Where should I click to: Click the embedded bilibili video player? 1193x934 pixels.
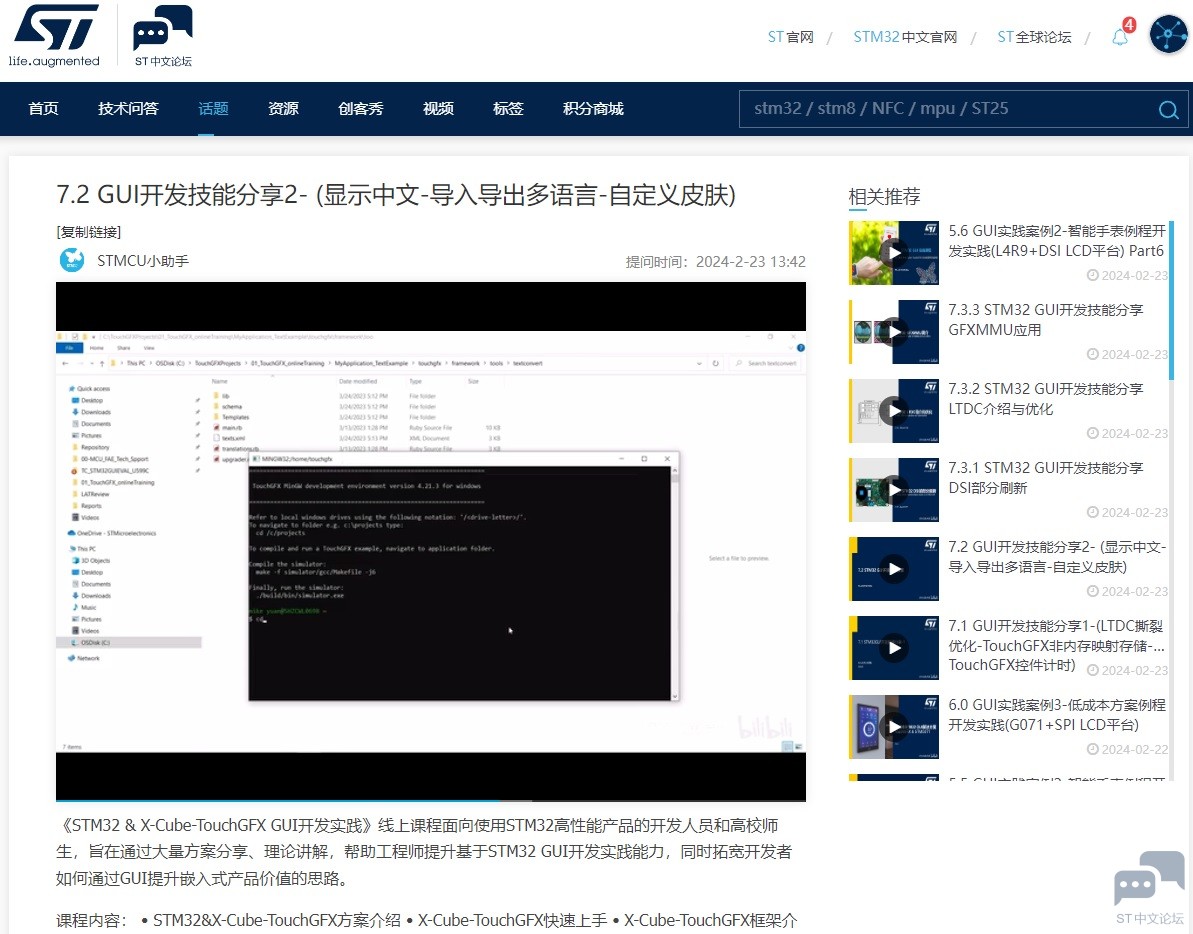431,540
